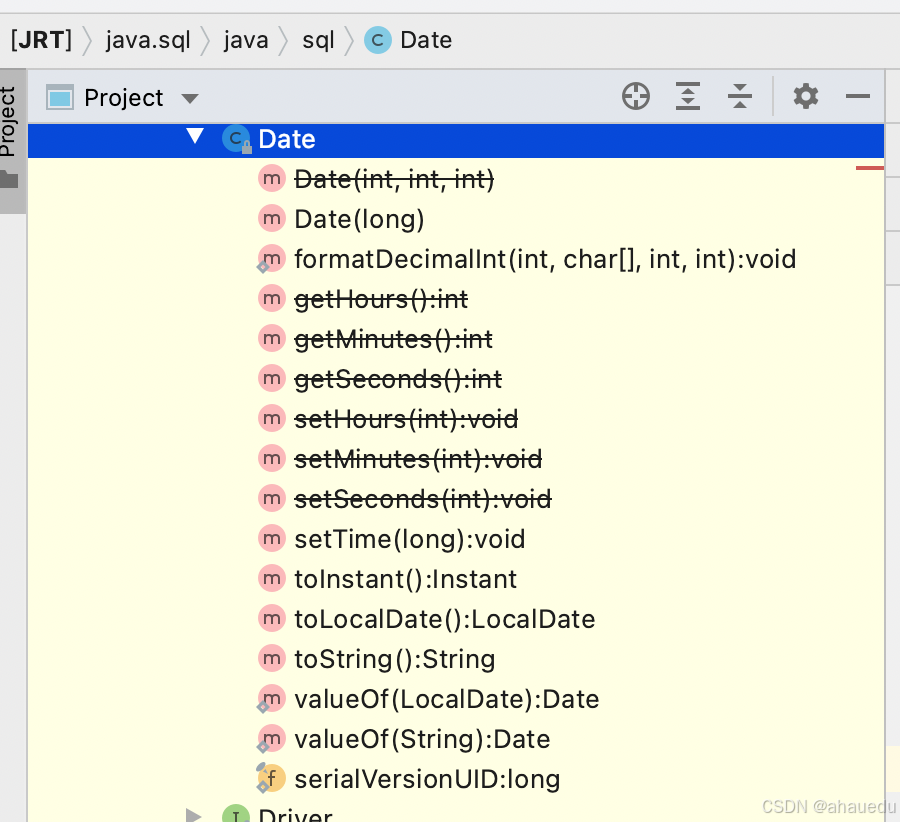Select the Date(long) method icon

coord(271,219)
